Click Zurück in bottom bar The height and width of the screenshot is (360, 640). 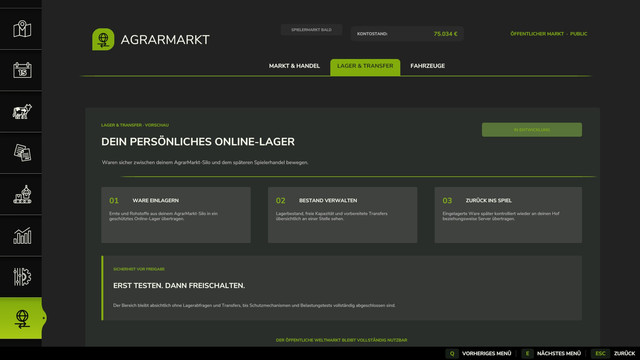(624, 353)
